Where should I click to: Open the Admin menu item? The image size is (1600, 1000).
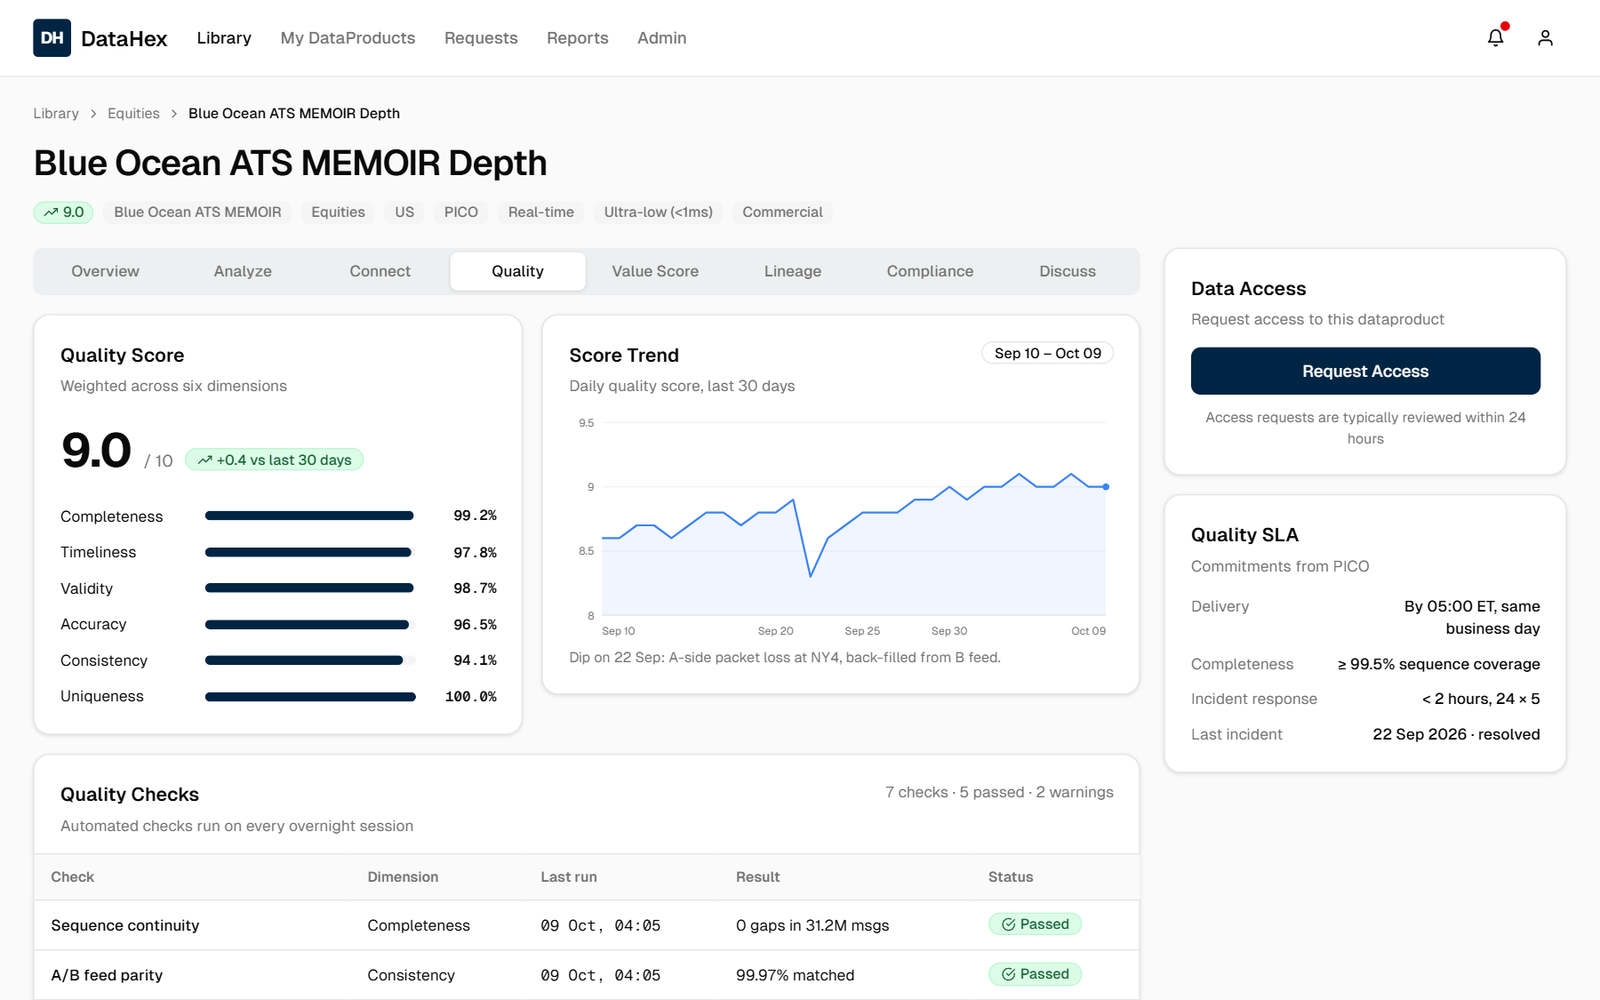(x=662, y=38)
